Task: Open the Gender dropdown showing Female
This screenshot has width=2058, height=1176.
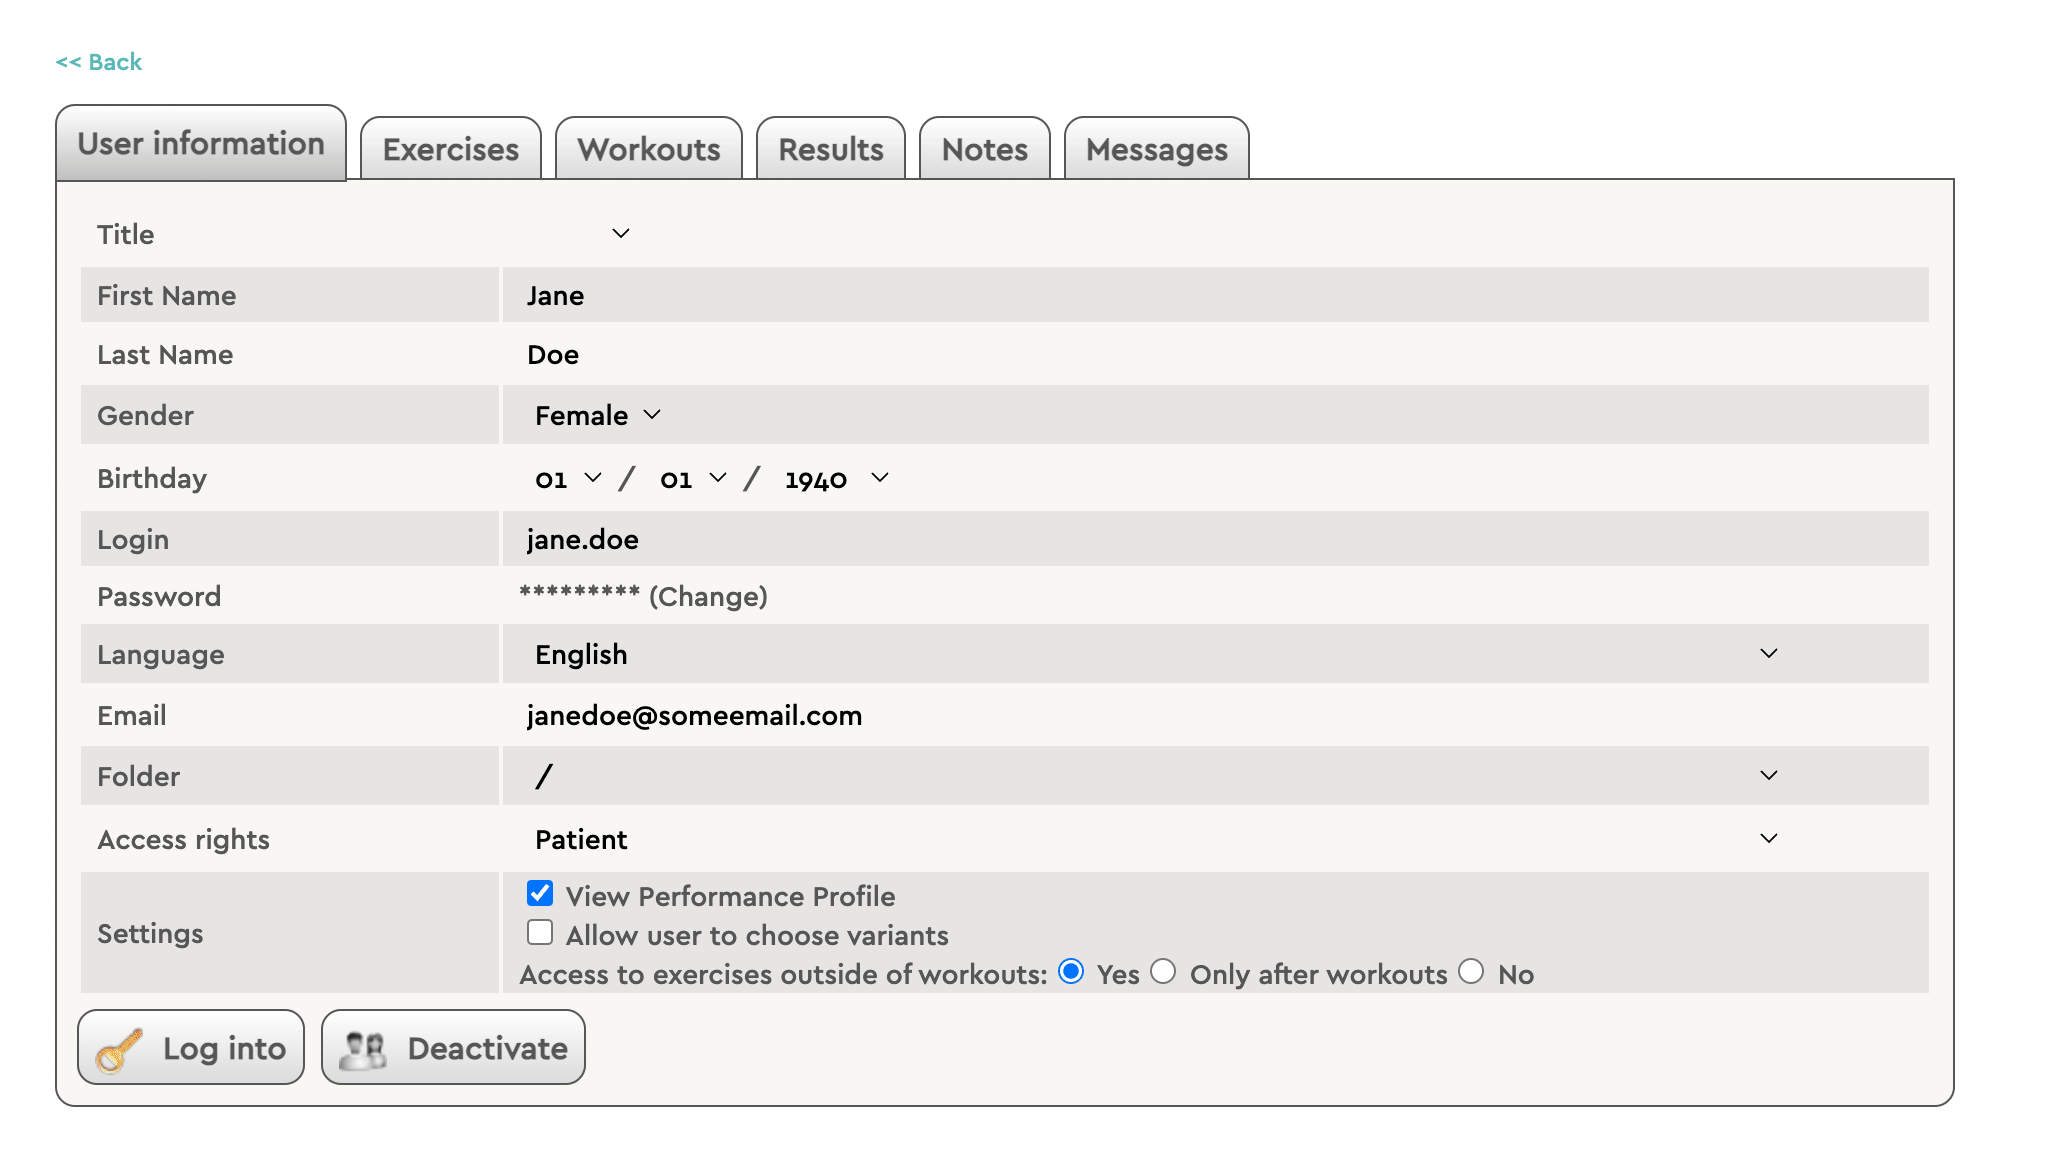Action: coord(597,415)
